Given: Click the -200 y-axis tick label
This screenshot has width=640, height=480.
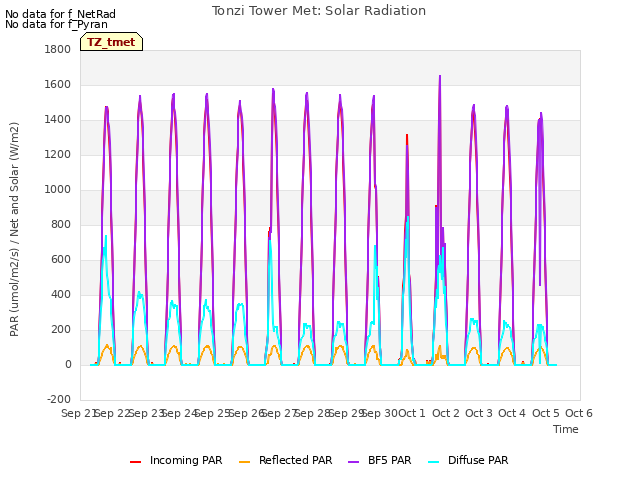Looking at the screenshot, I should [59, 400].
